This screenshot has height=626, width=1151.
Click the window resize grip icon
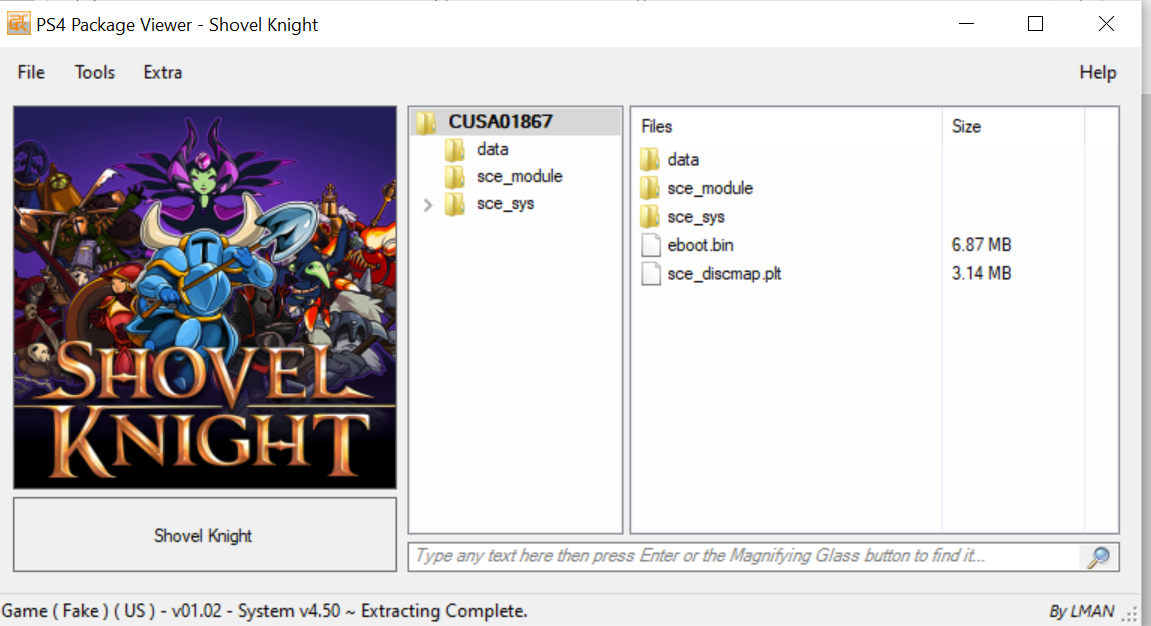click(x=1132, y=614)
